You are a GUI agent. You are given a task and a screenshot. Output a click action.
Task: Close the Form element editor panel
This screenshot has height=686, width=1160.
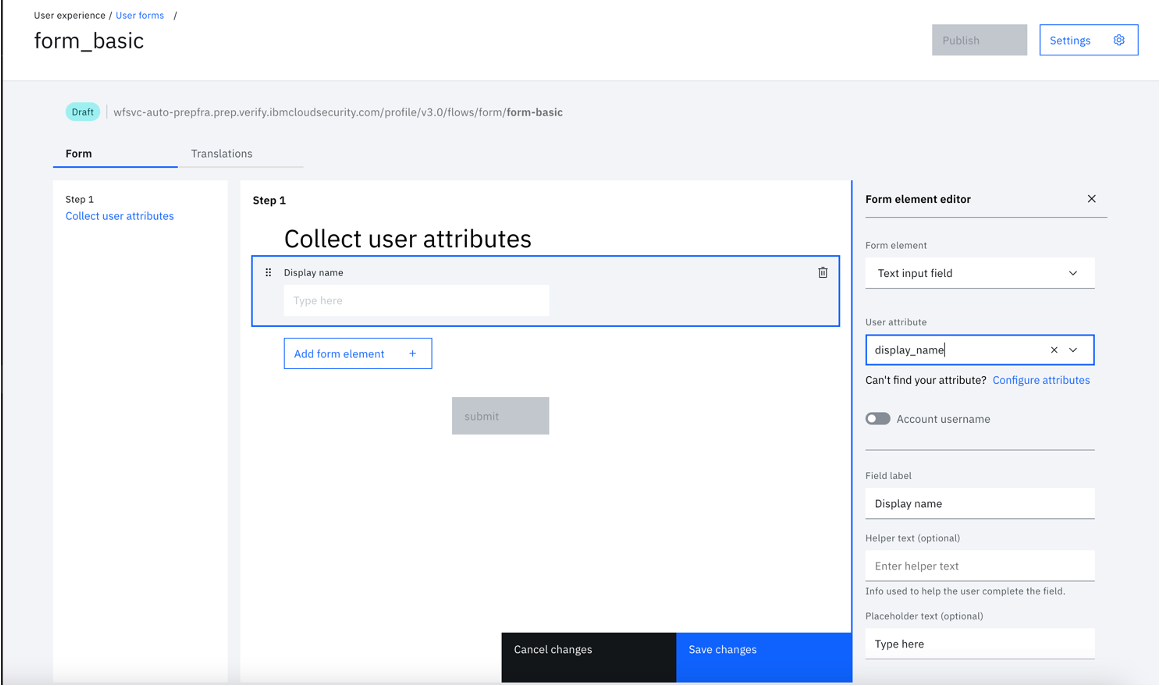pyautogui.click(x=1091, y=199)
